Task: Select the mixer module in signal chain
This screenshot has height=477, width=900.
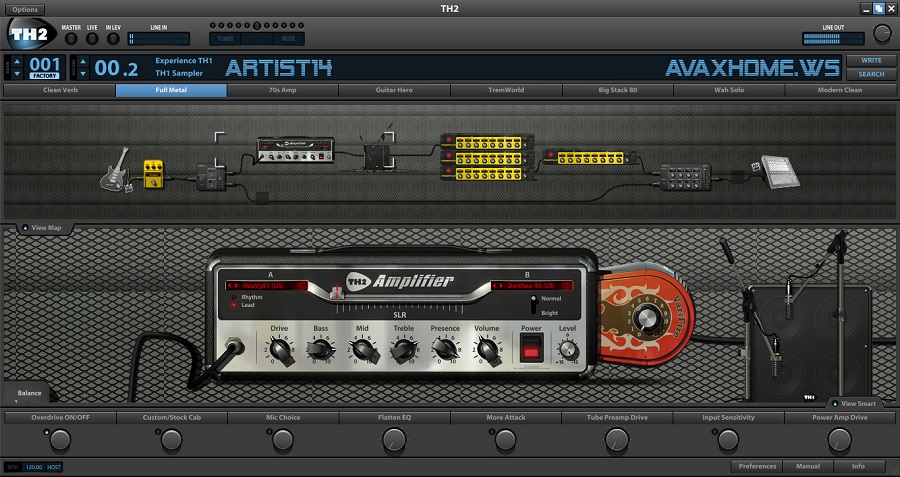Action: click(x=685, y=177)
